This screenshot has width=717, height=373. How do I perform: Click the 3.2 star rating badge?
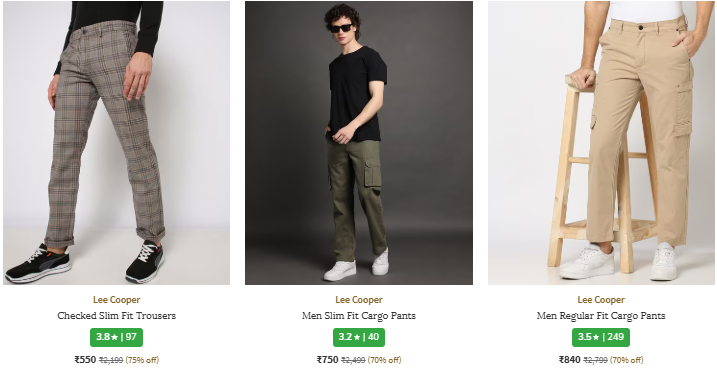click(359, 337)
